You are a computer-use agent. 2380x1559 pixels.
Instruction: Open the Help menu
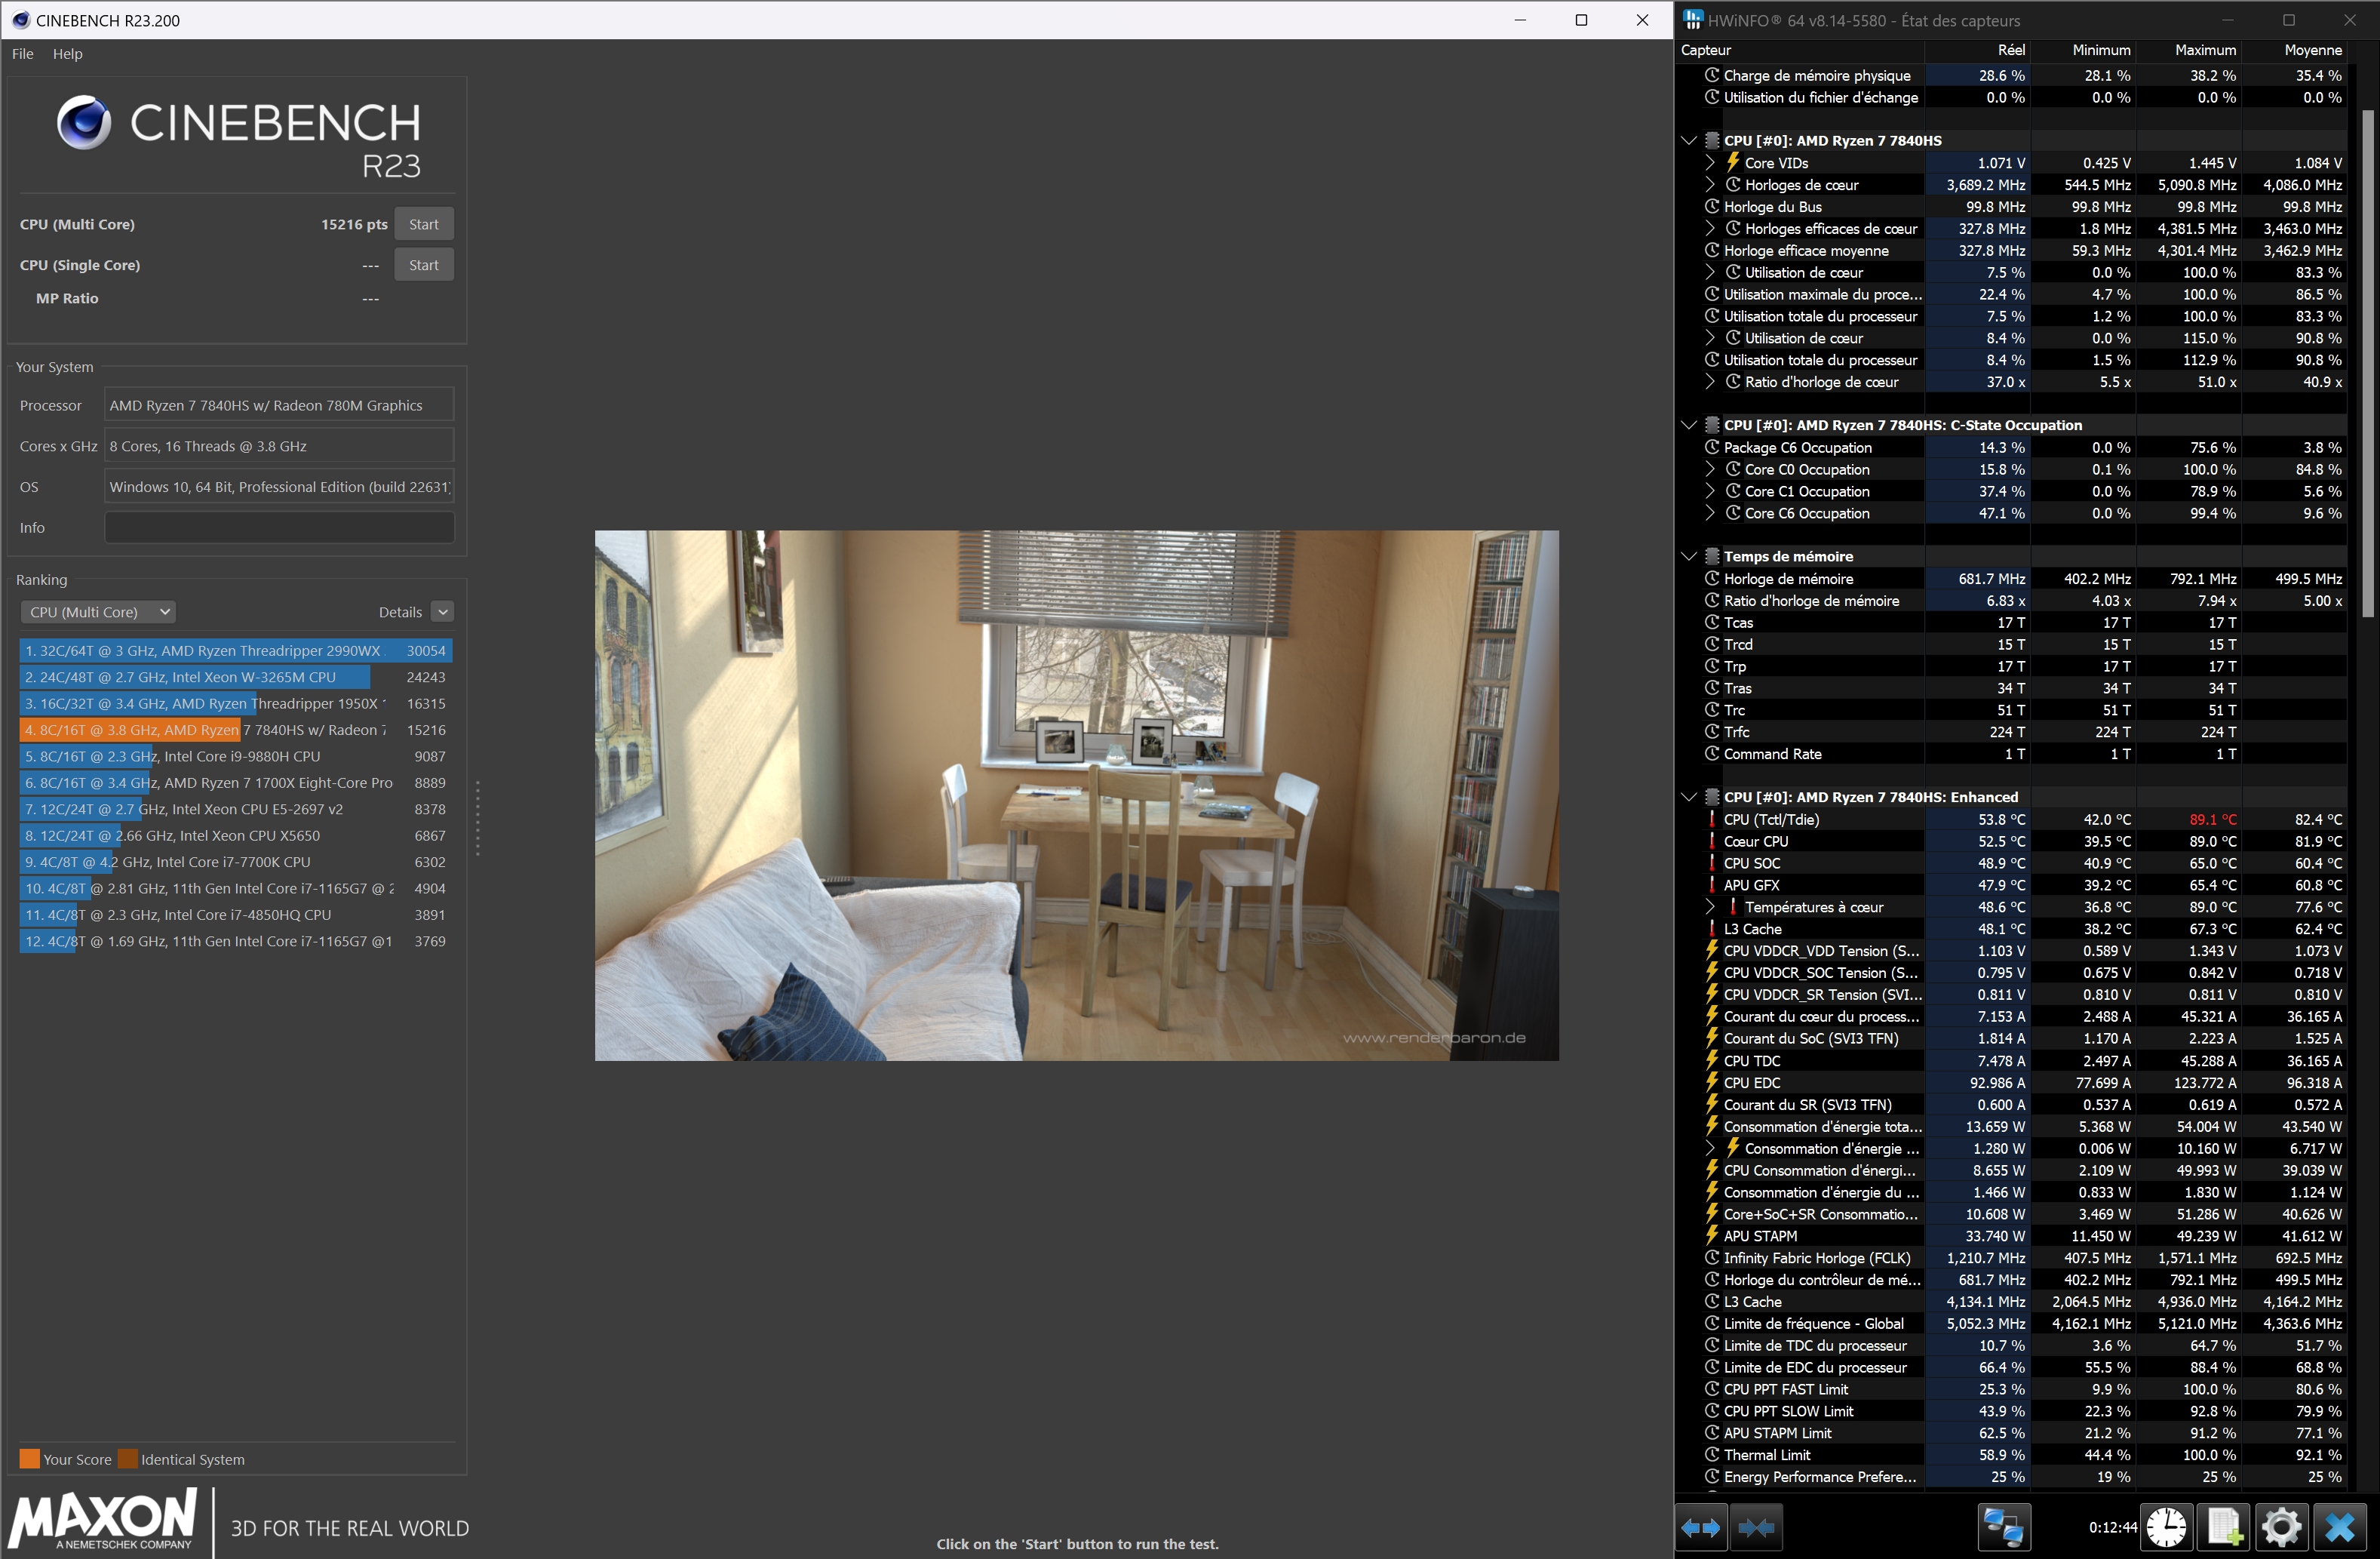(x=67, y=54)
